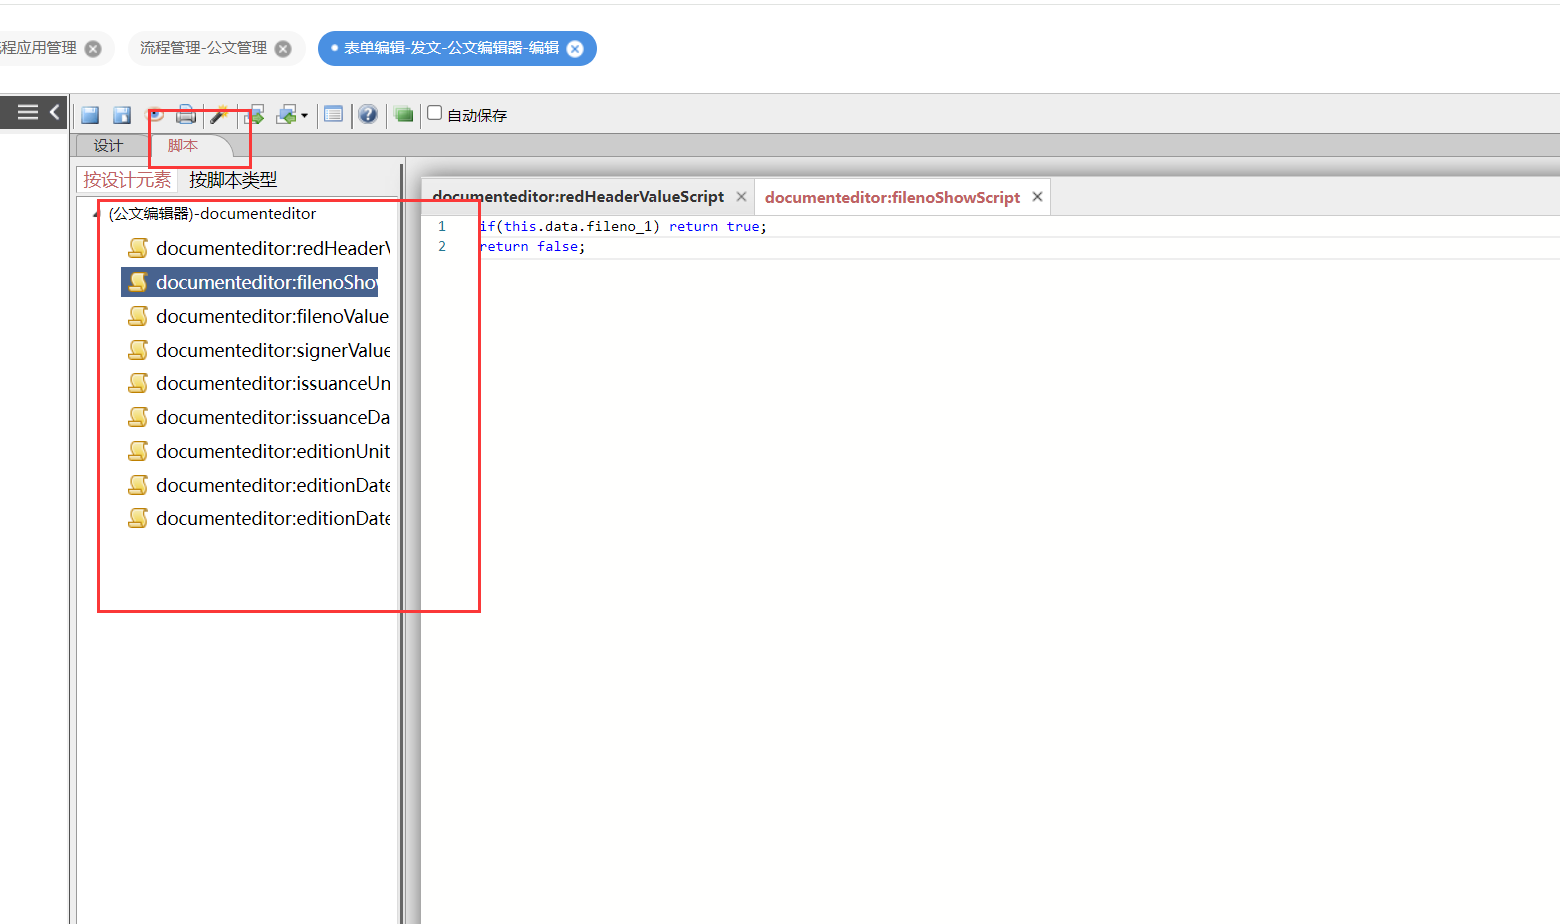This screenshot has width=1560, height=924.
Task: Collapse the (公文编辑器)-documenteditor tree node
Action: pos(97,214)
